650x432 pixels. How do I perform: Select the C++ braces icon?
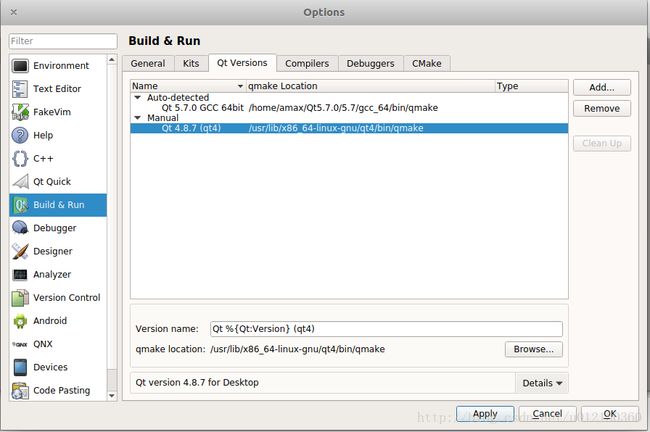click(x=20, y=158)
